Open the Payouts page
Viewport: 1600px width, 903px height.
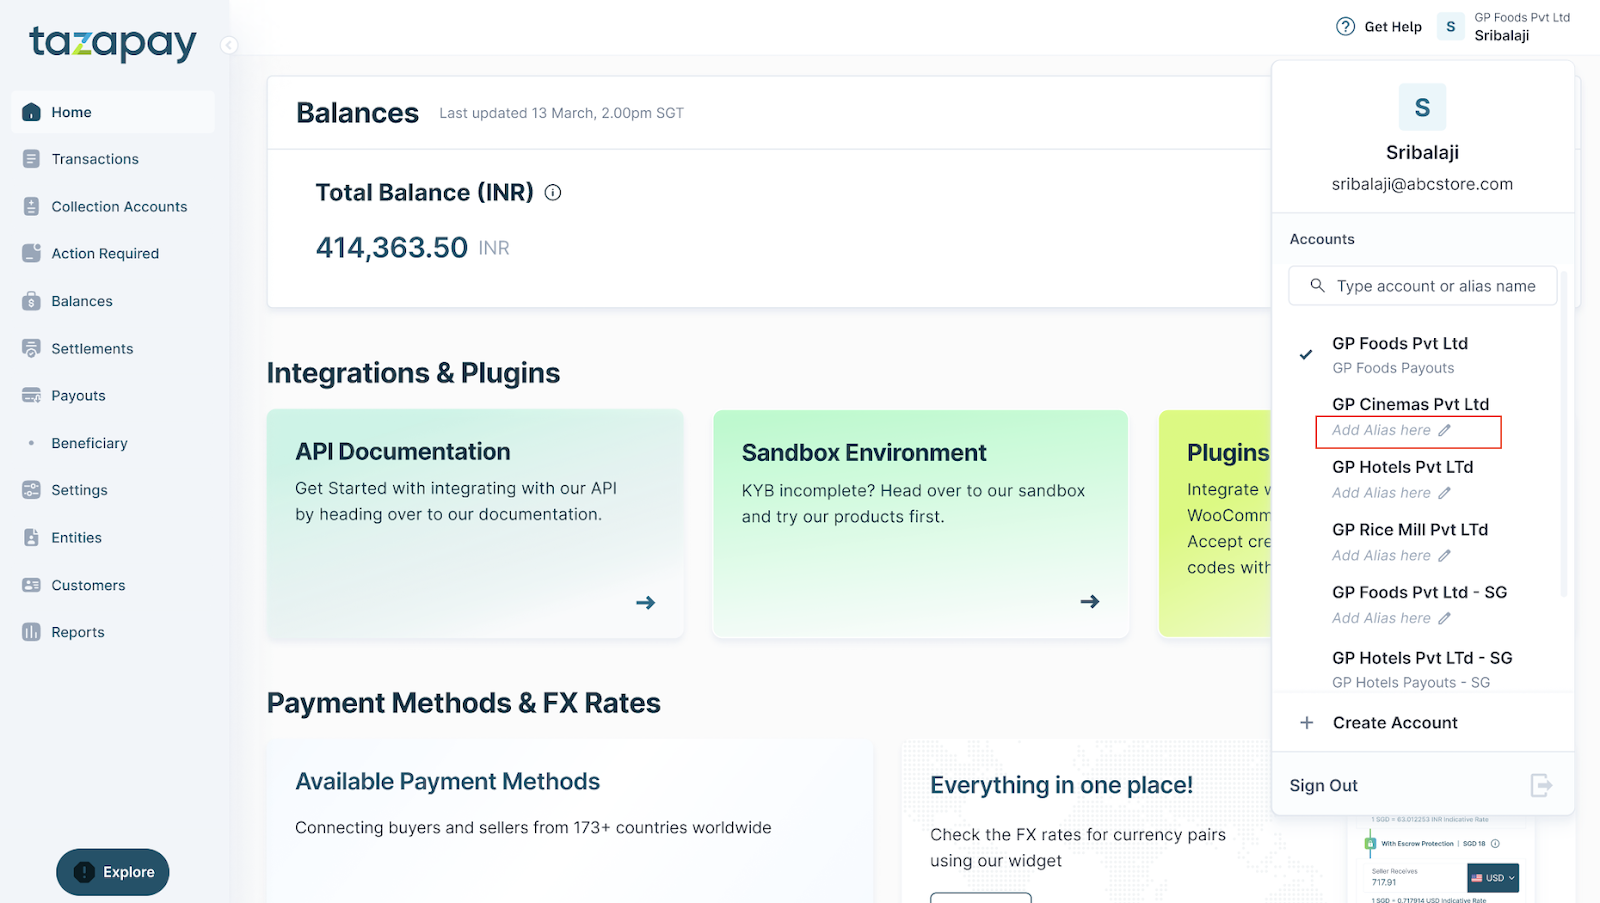coord(78,395)
